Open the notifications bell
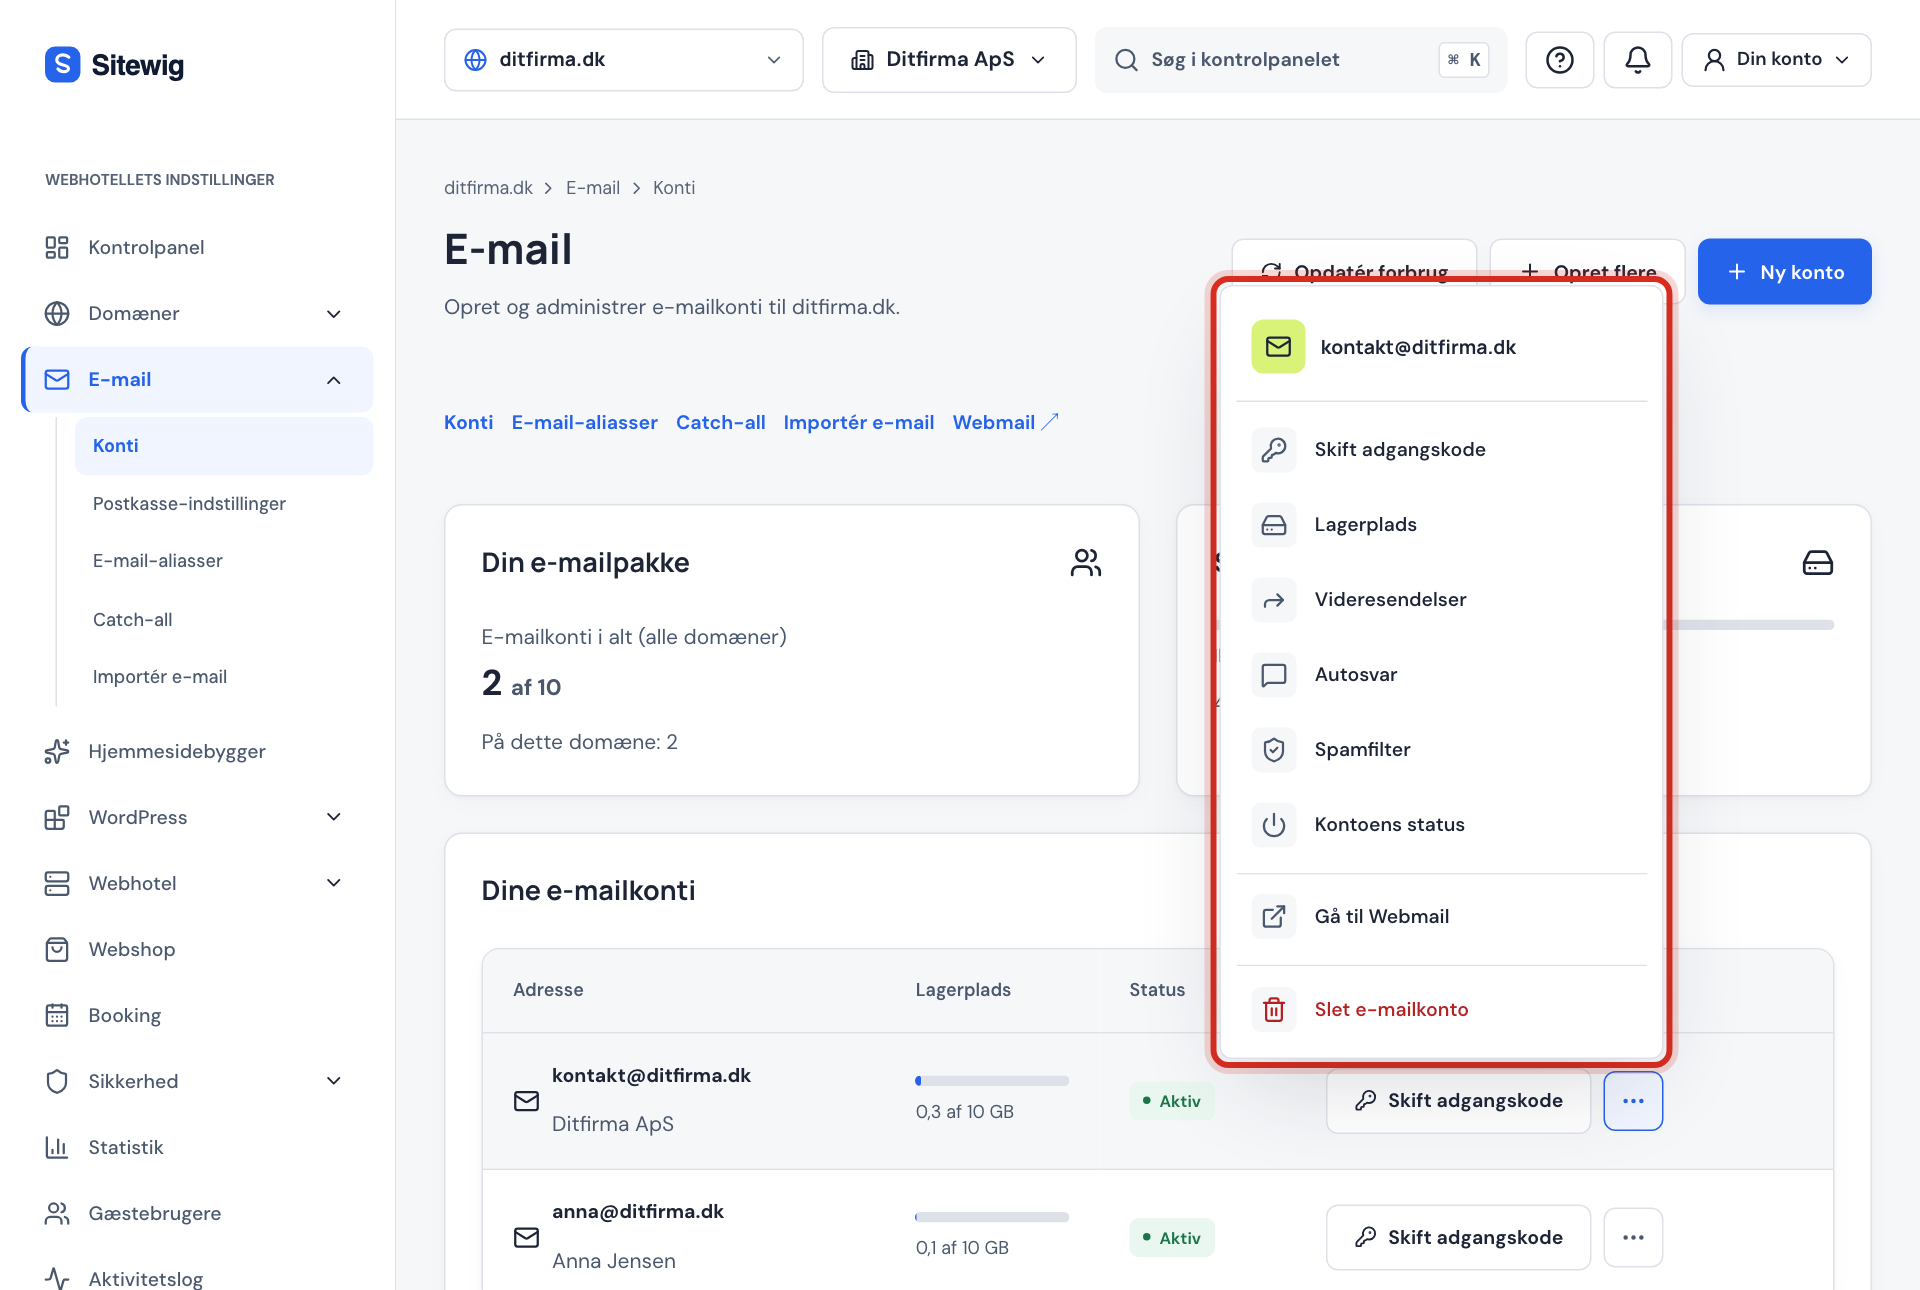Image resolution: width=1920 pixels, height=1290 pixels. (1637, 60)
